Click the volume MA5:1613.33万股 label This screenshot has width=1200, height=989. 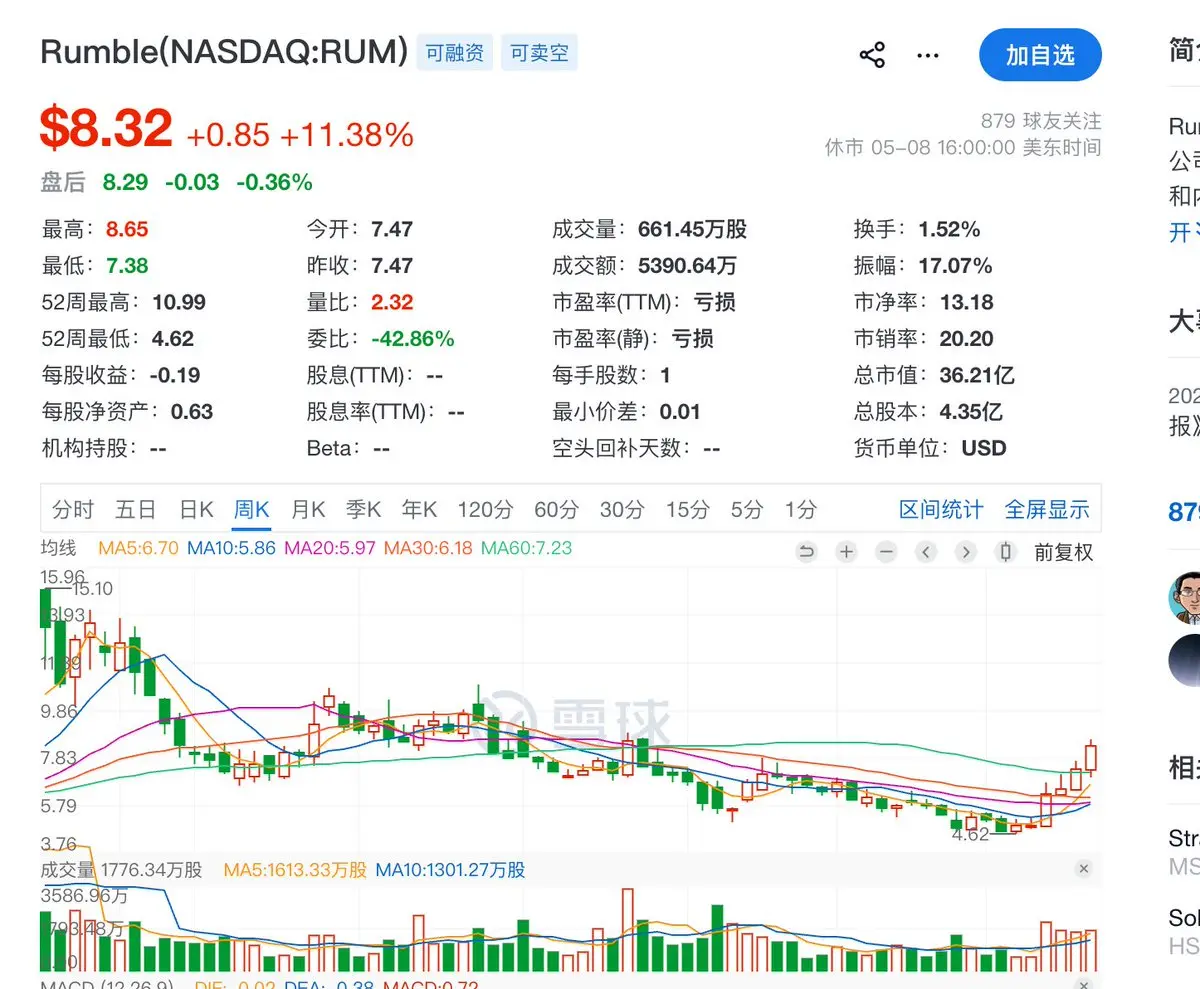point(295,870)
